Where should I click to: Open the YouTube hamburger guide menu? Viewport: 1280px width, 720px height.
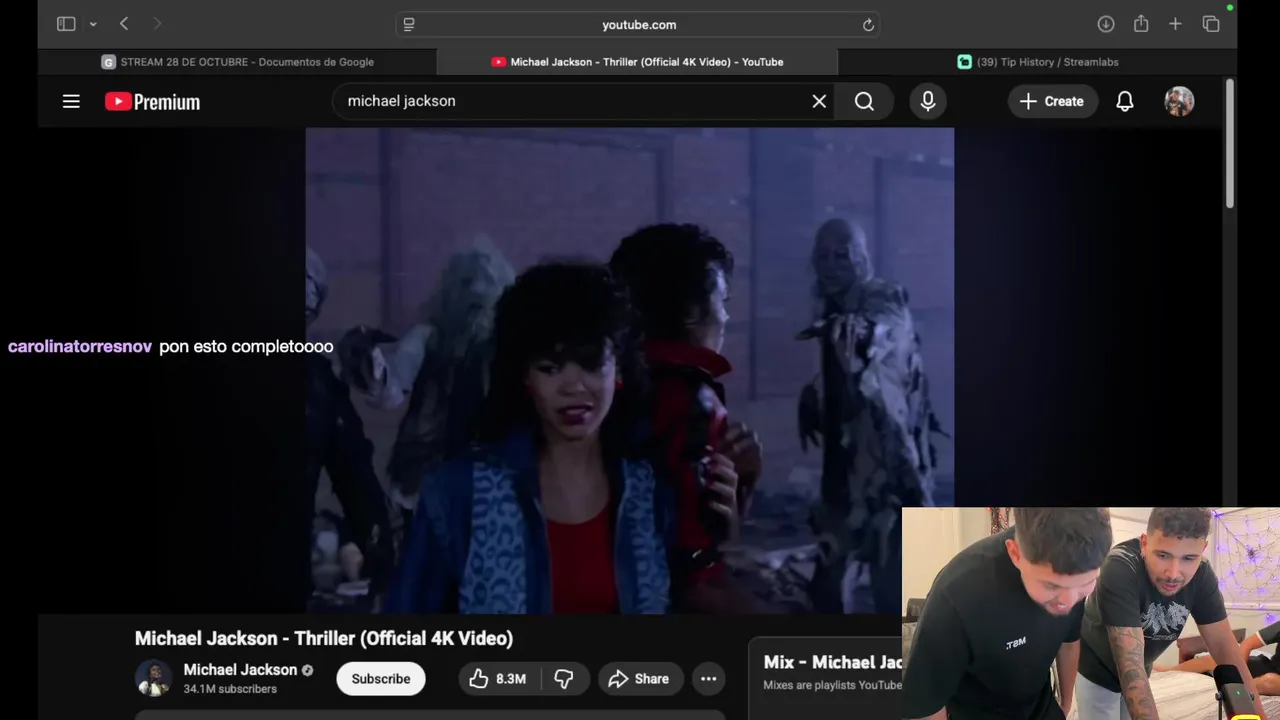(71, 101)
